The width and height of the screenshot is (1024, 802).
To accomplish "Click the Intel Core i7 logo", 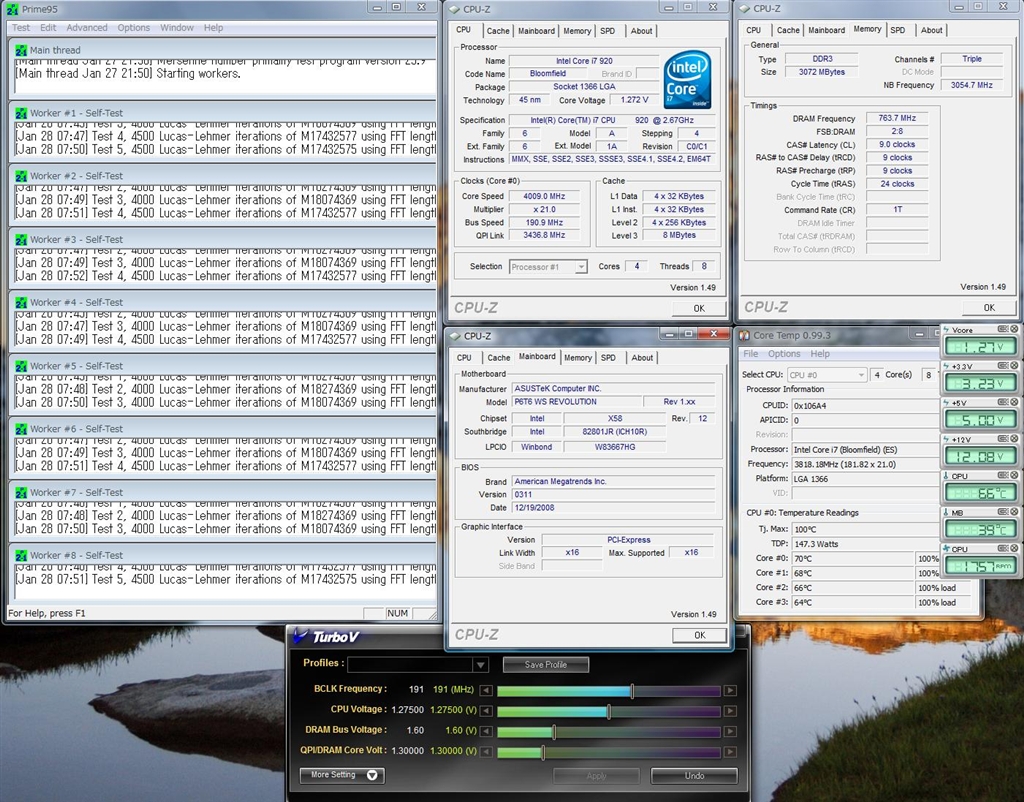I will point(687,80).
